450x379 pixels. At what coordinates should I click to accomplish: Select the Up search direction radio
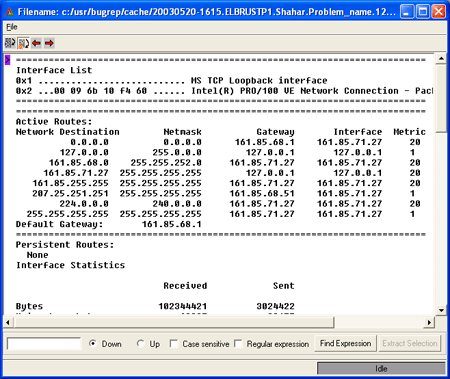(140, 343)
